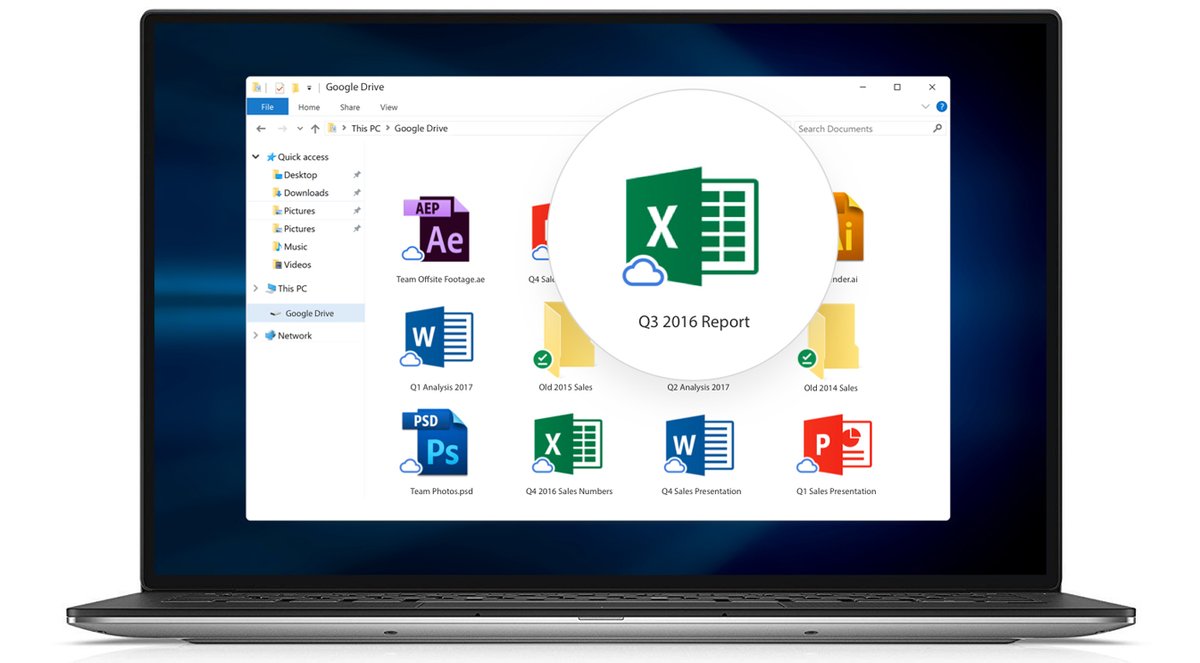This screenshot has height=663, width=1200.
Task: Expand the This PC tree node
Action: click(256, 289)
